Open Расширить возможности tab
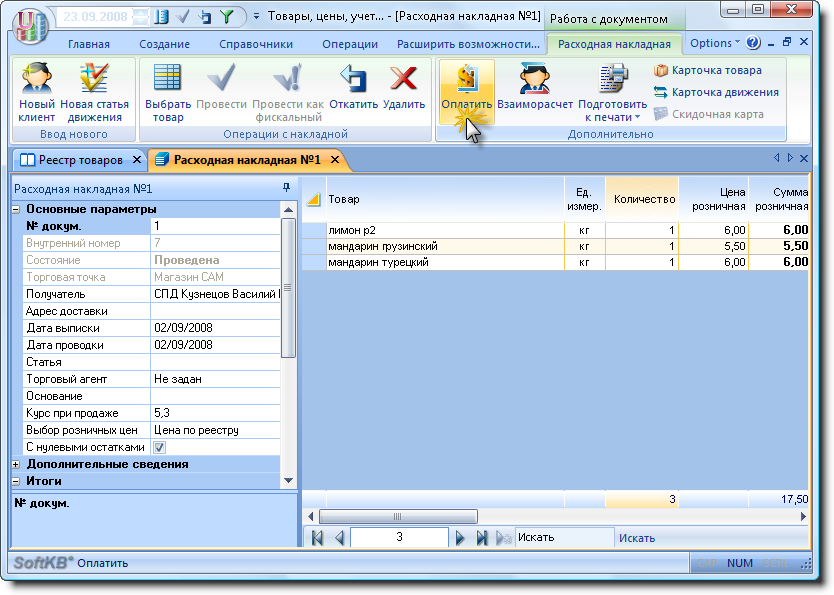Screen dimensions: 834x595 coord(469,44)
